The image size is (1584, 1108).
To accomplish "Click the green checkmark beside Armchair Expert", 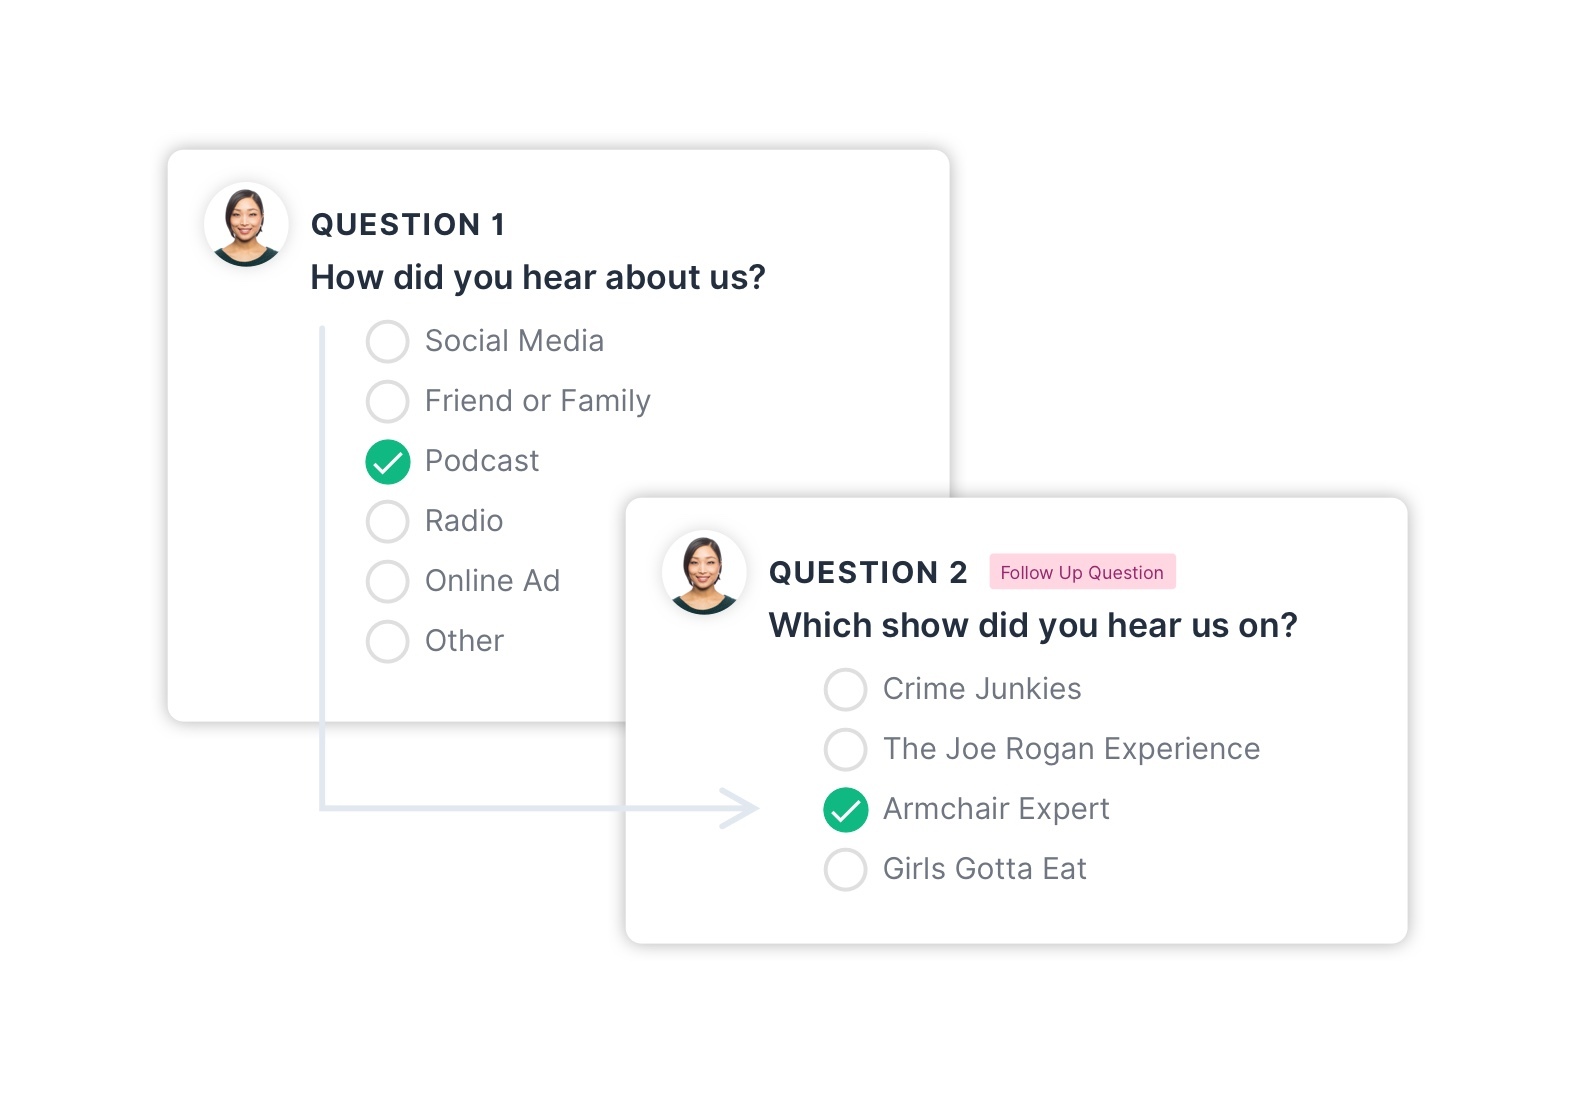I will point(845,809).
